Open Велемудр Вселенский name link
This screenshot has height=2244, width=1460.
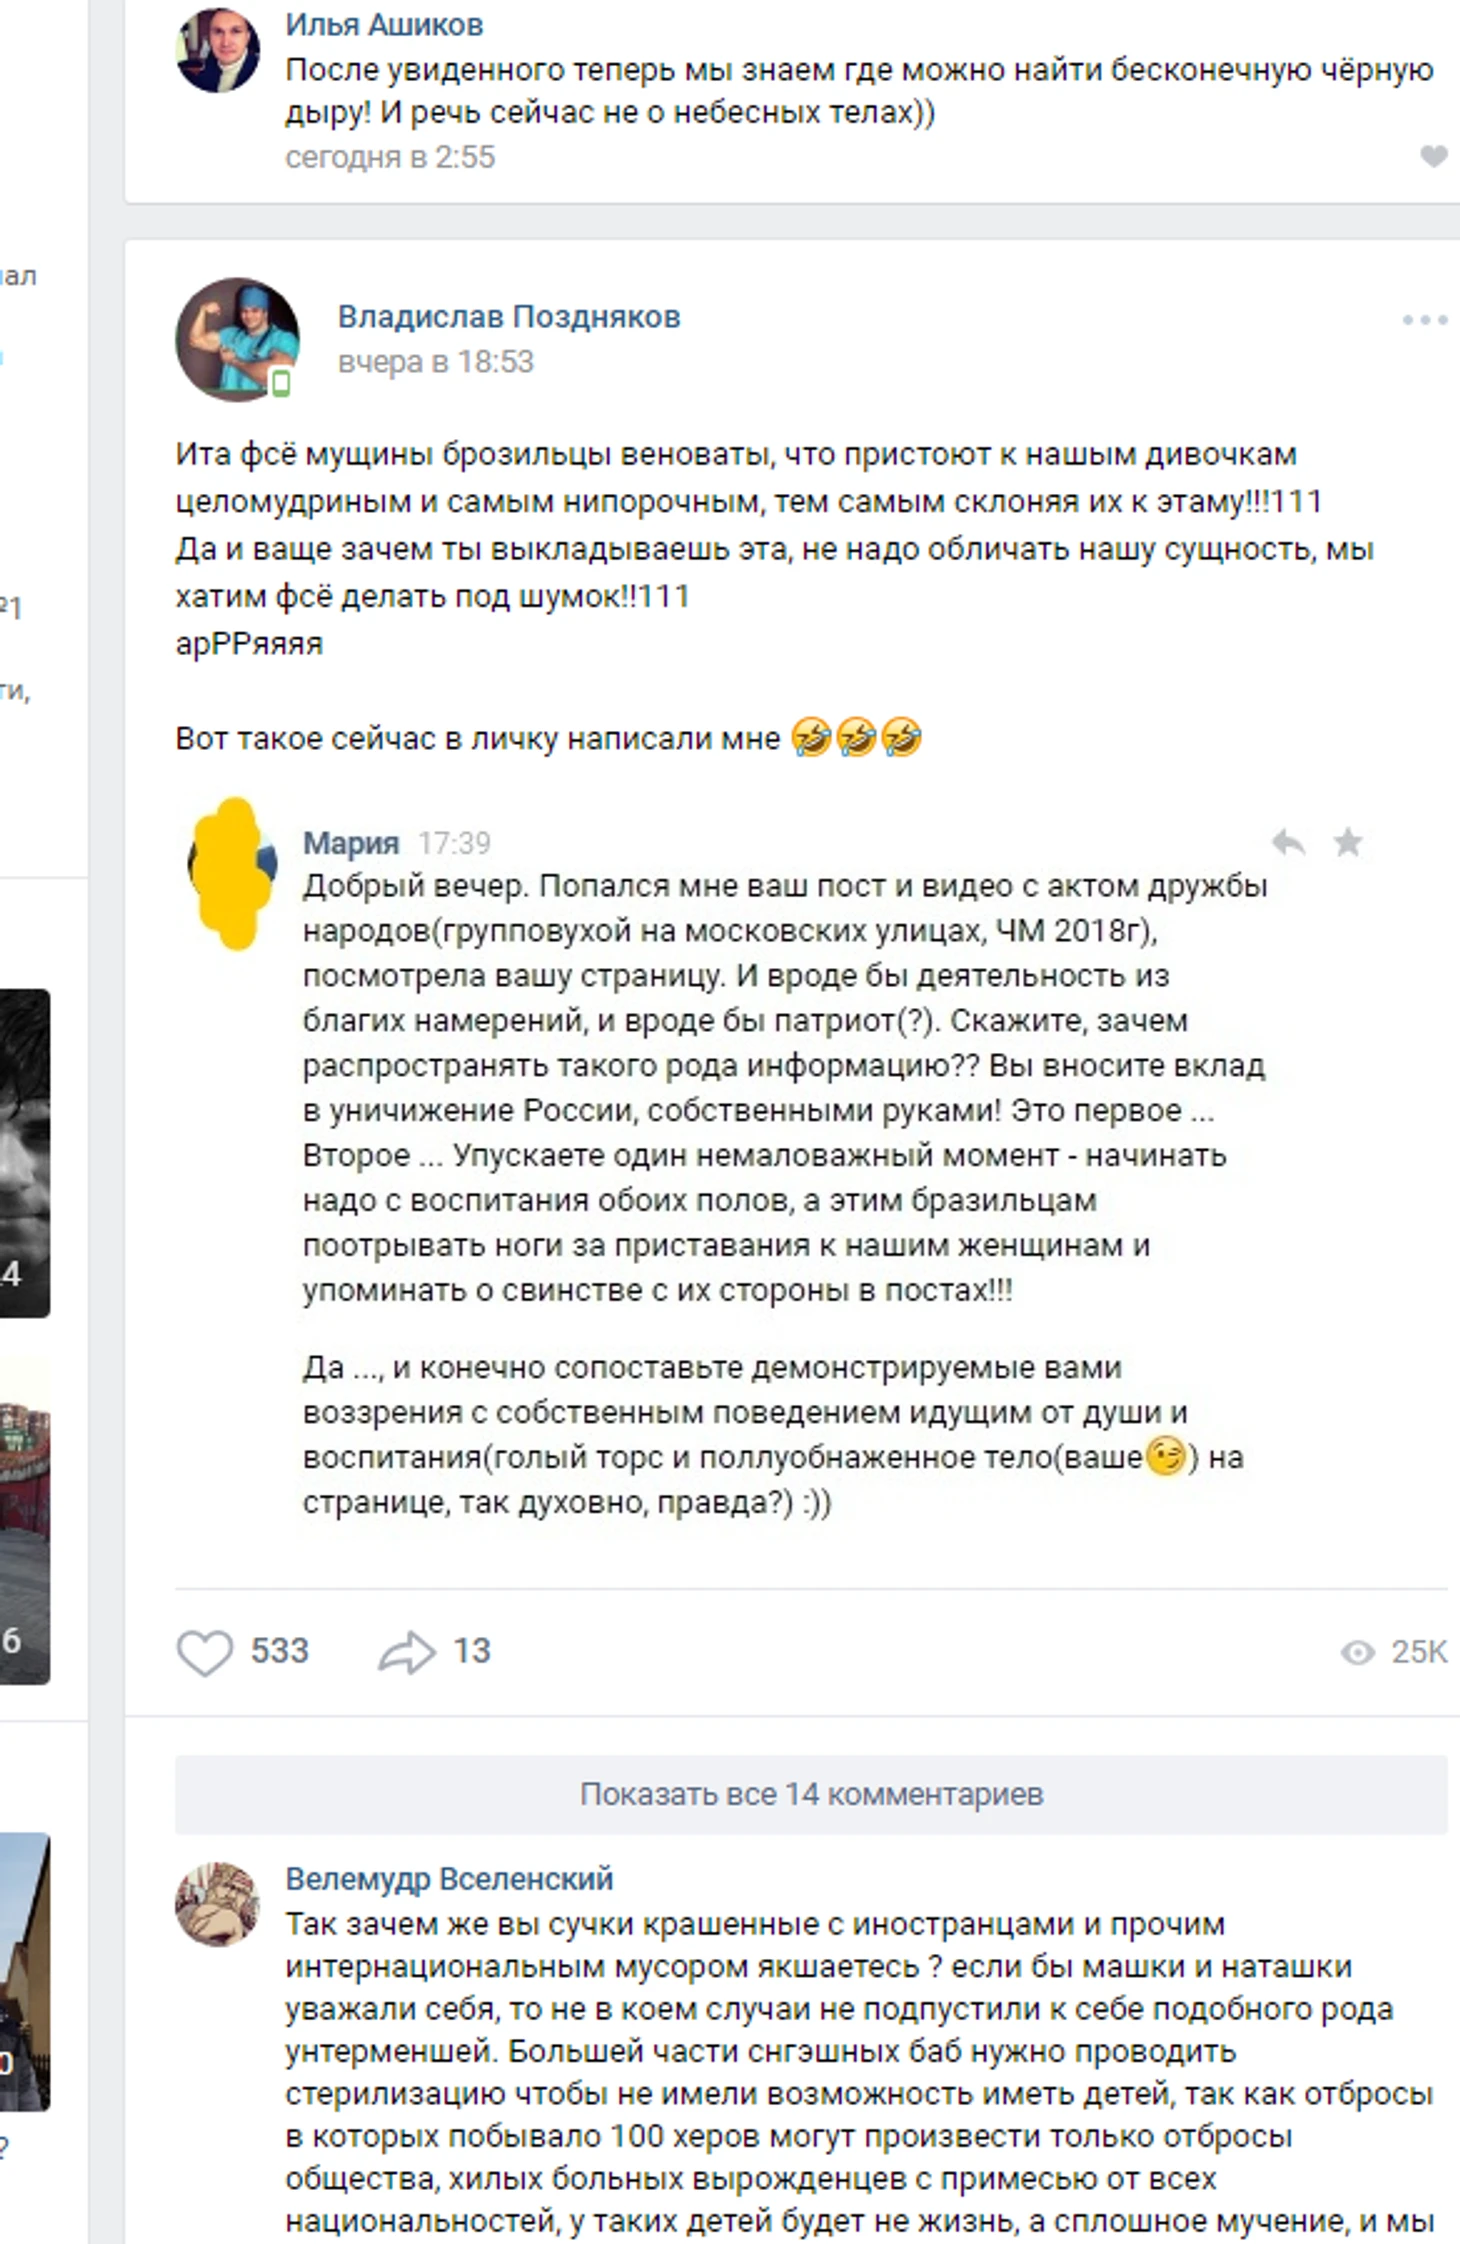point(449,1878)
